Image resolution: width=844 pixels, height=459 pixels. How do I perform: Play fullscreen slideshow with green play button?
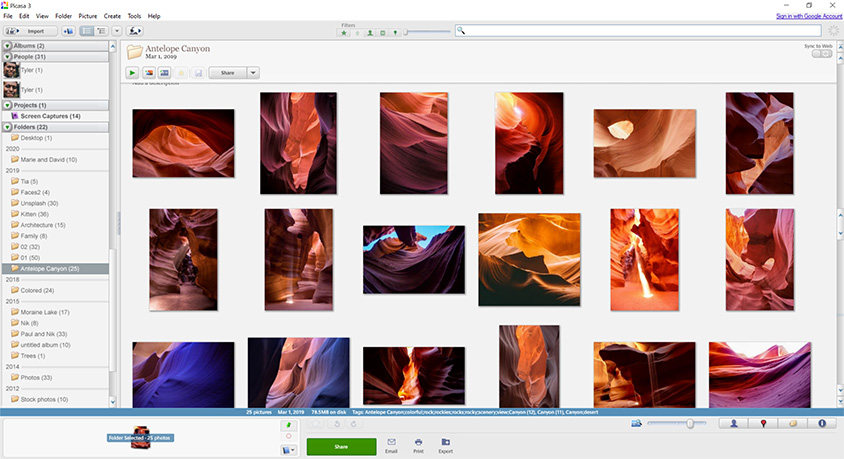132,73
